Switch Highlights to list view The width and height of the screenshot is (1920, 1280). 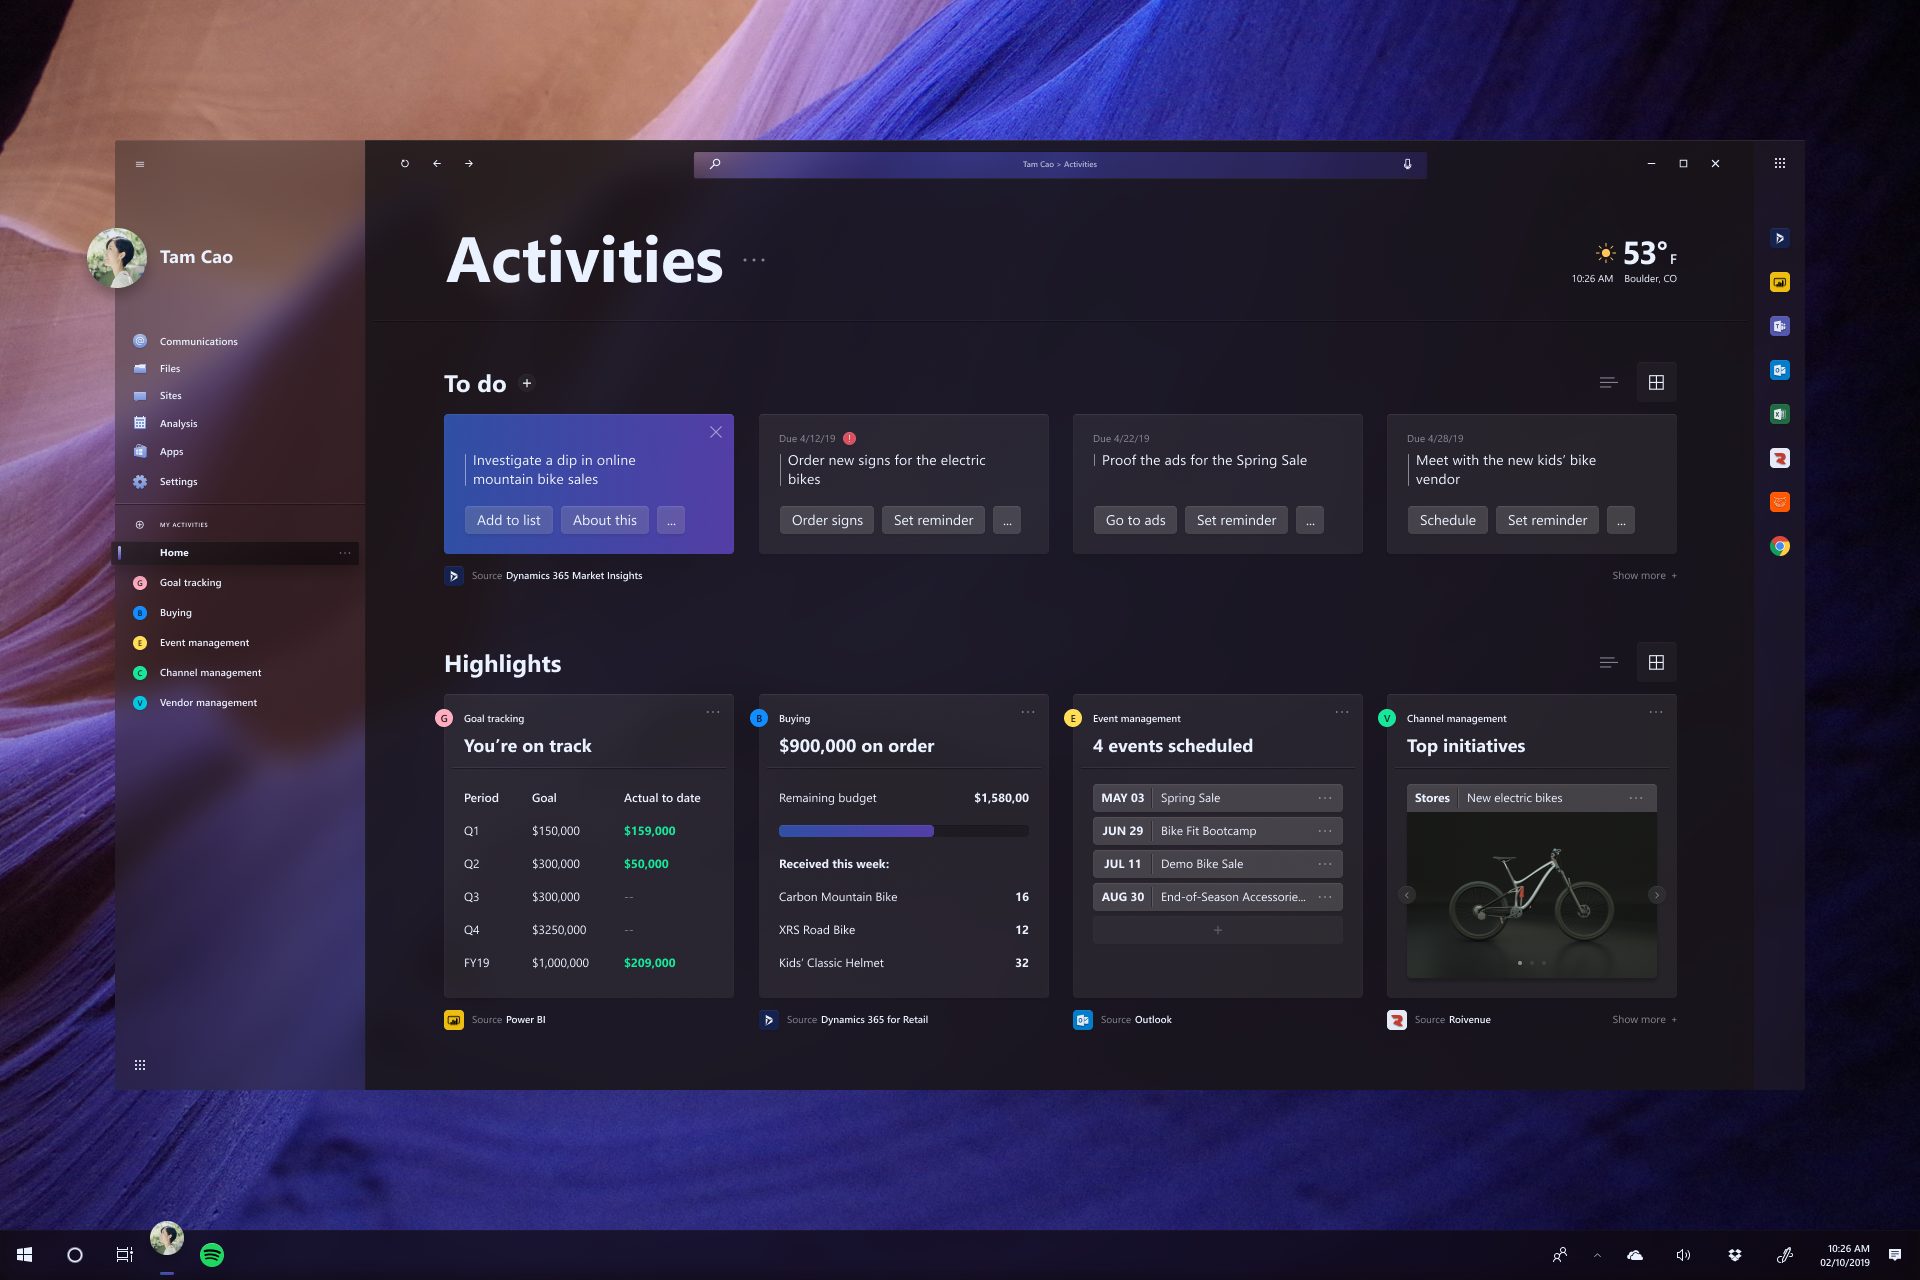click(x=1609, y=663)
